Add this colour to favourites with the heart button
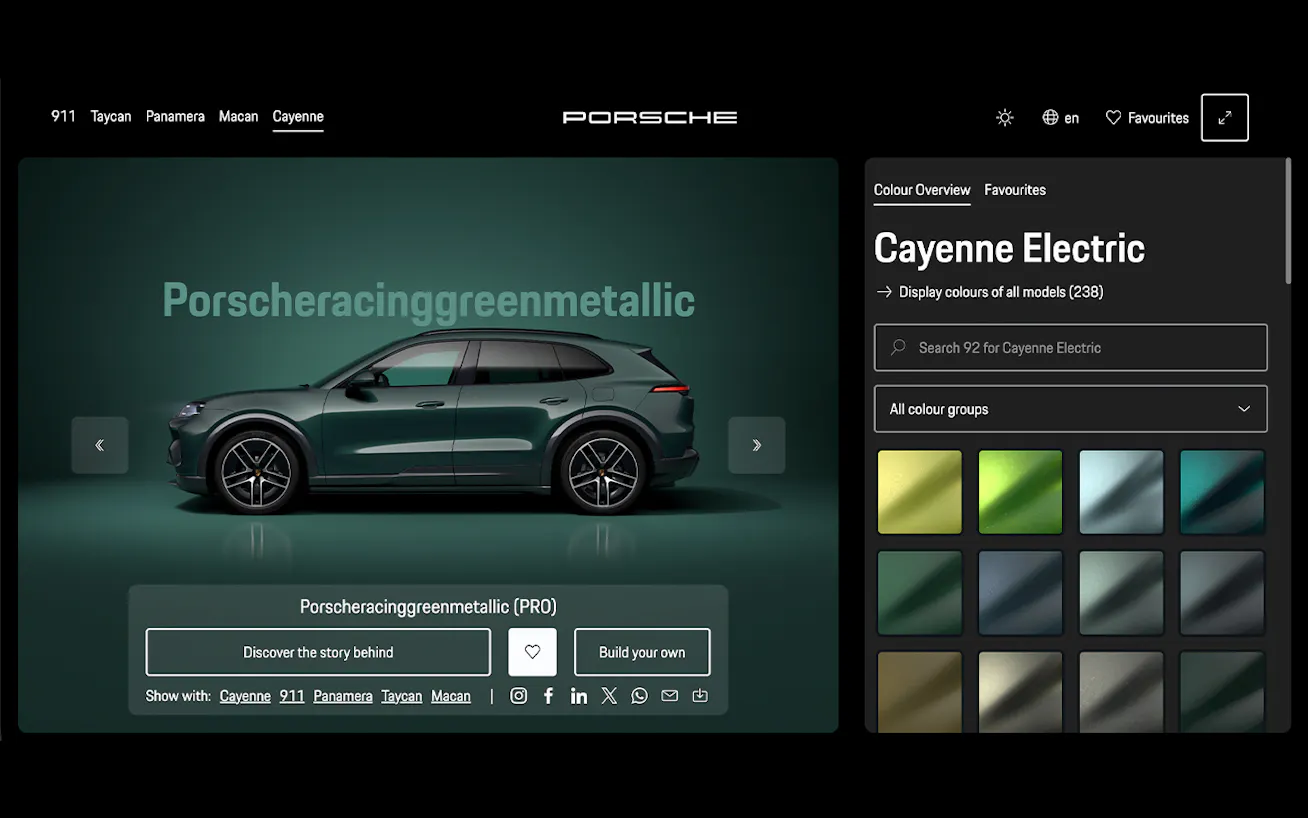The image size is (1308, 818). click(532, 652)
